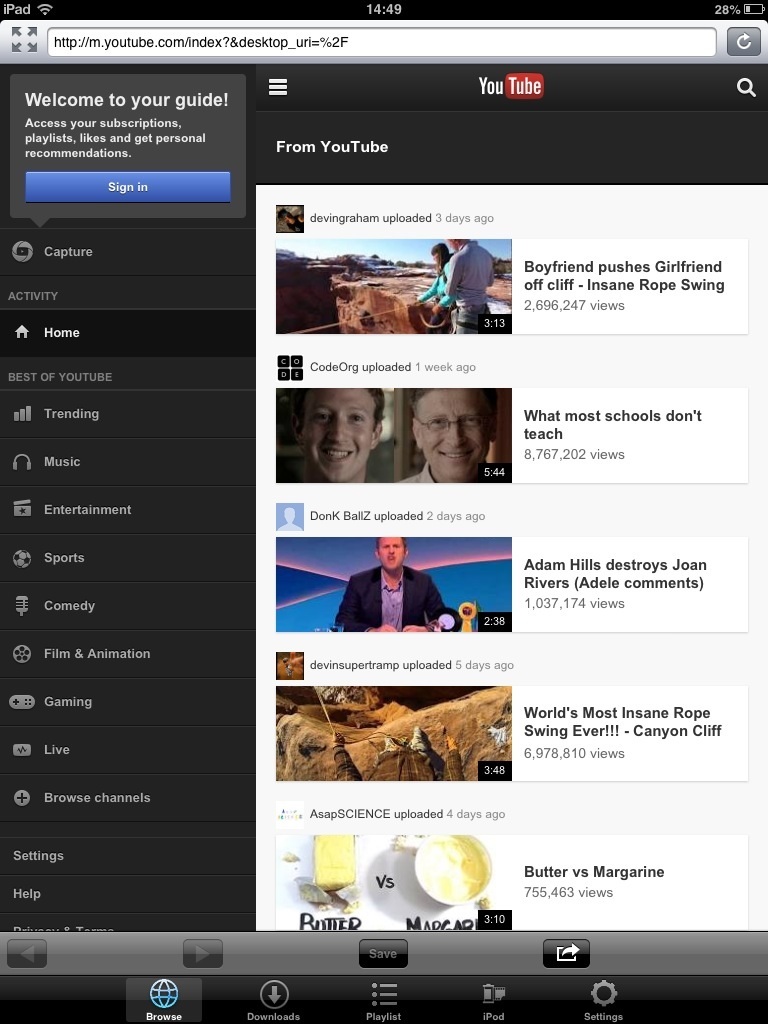
Task: Open the hamburger guide menu icon
Action: (x=278, y=87)
